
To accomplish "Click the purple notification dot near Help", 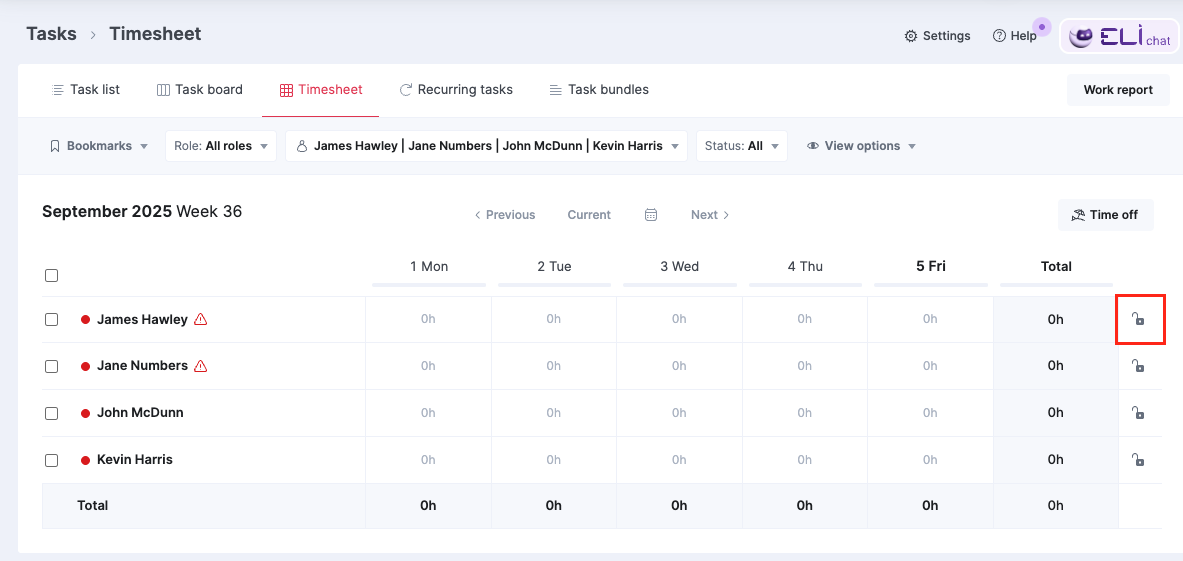I will click(1042, 27).
